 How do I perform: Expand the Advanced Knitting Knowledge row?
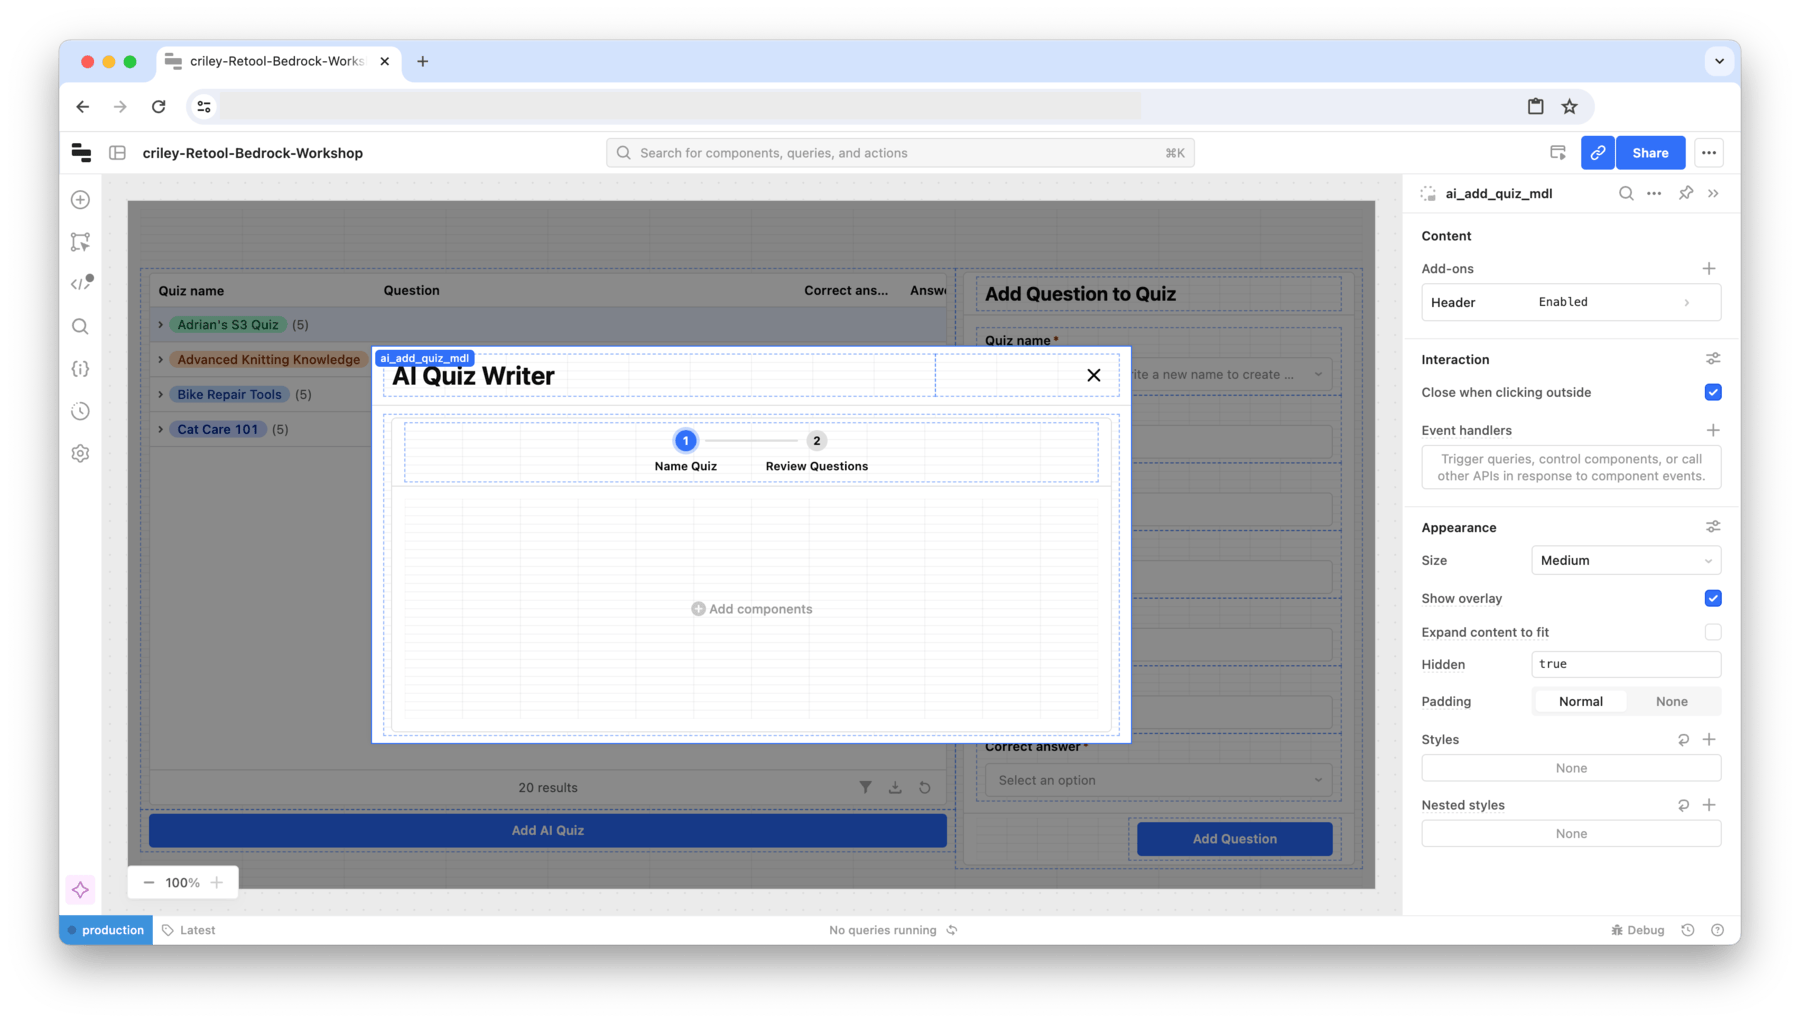[160, 360]
